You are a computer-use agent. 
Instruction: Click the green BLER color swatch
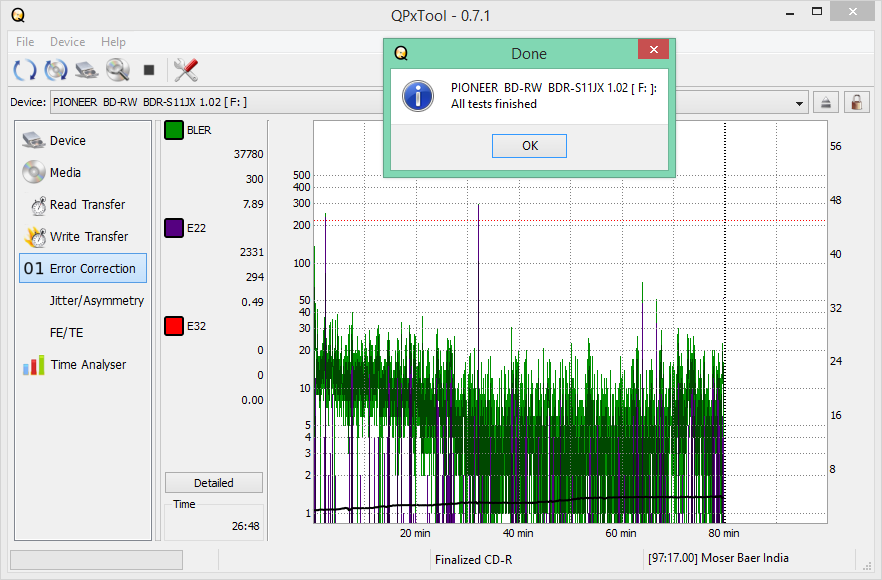pos(174,130)
